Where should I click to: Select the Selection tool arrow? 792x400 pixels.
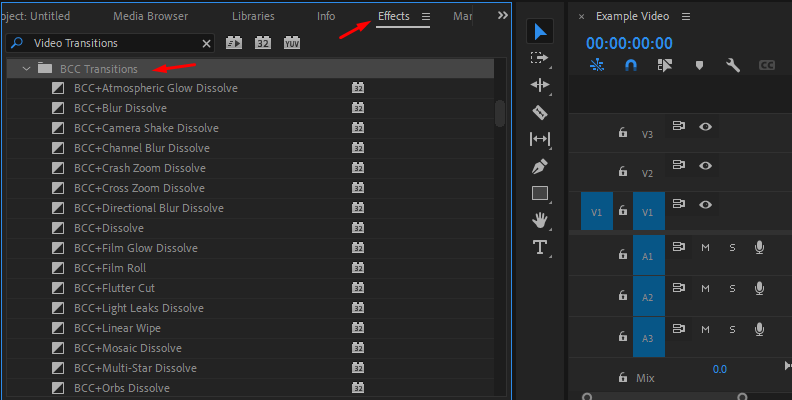pos(540,32)
